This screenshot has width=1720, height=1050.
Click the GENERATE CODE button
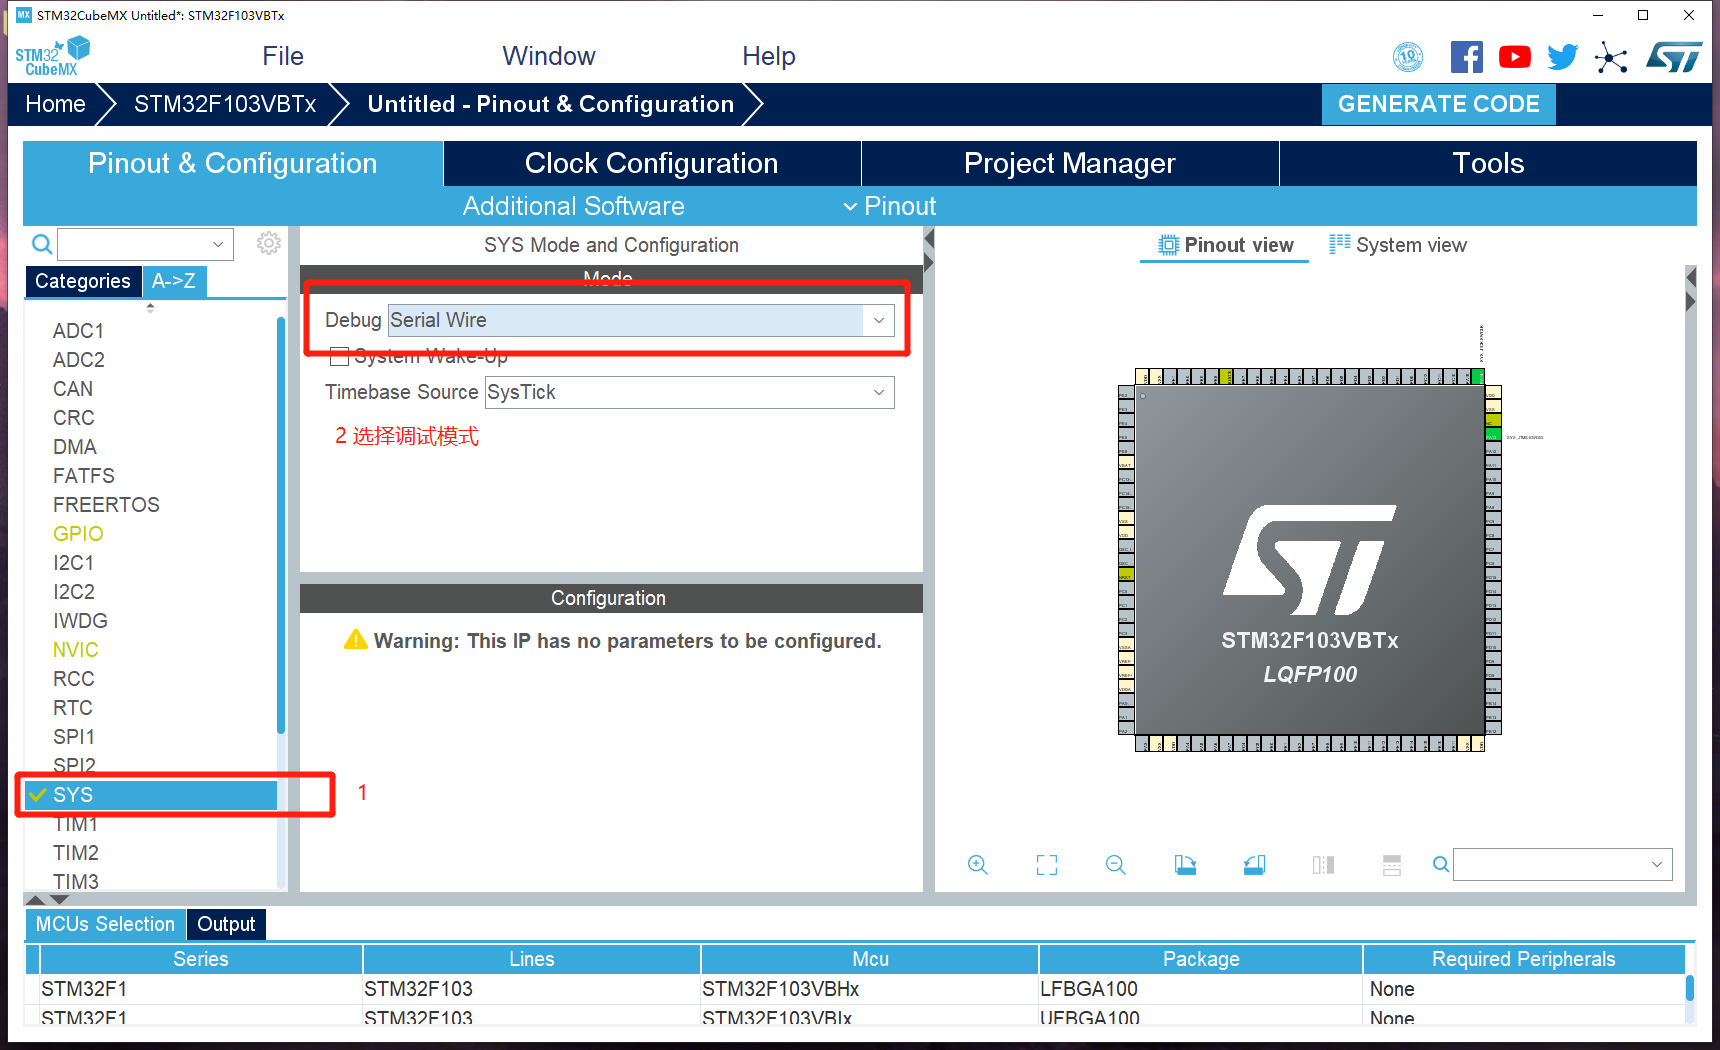click(x=1439, y=104)
